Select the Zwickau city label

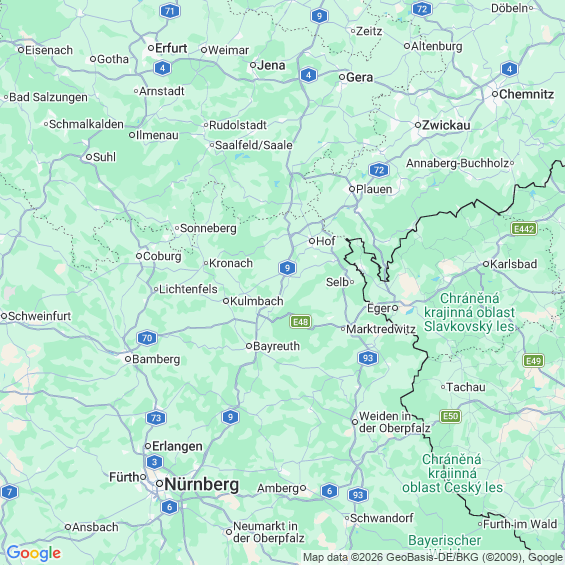pos(446,125)
